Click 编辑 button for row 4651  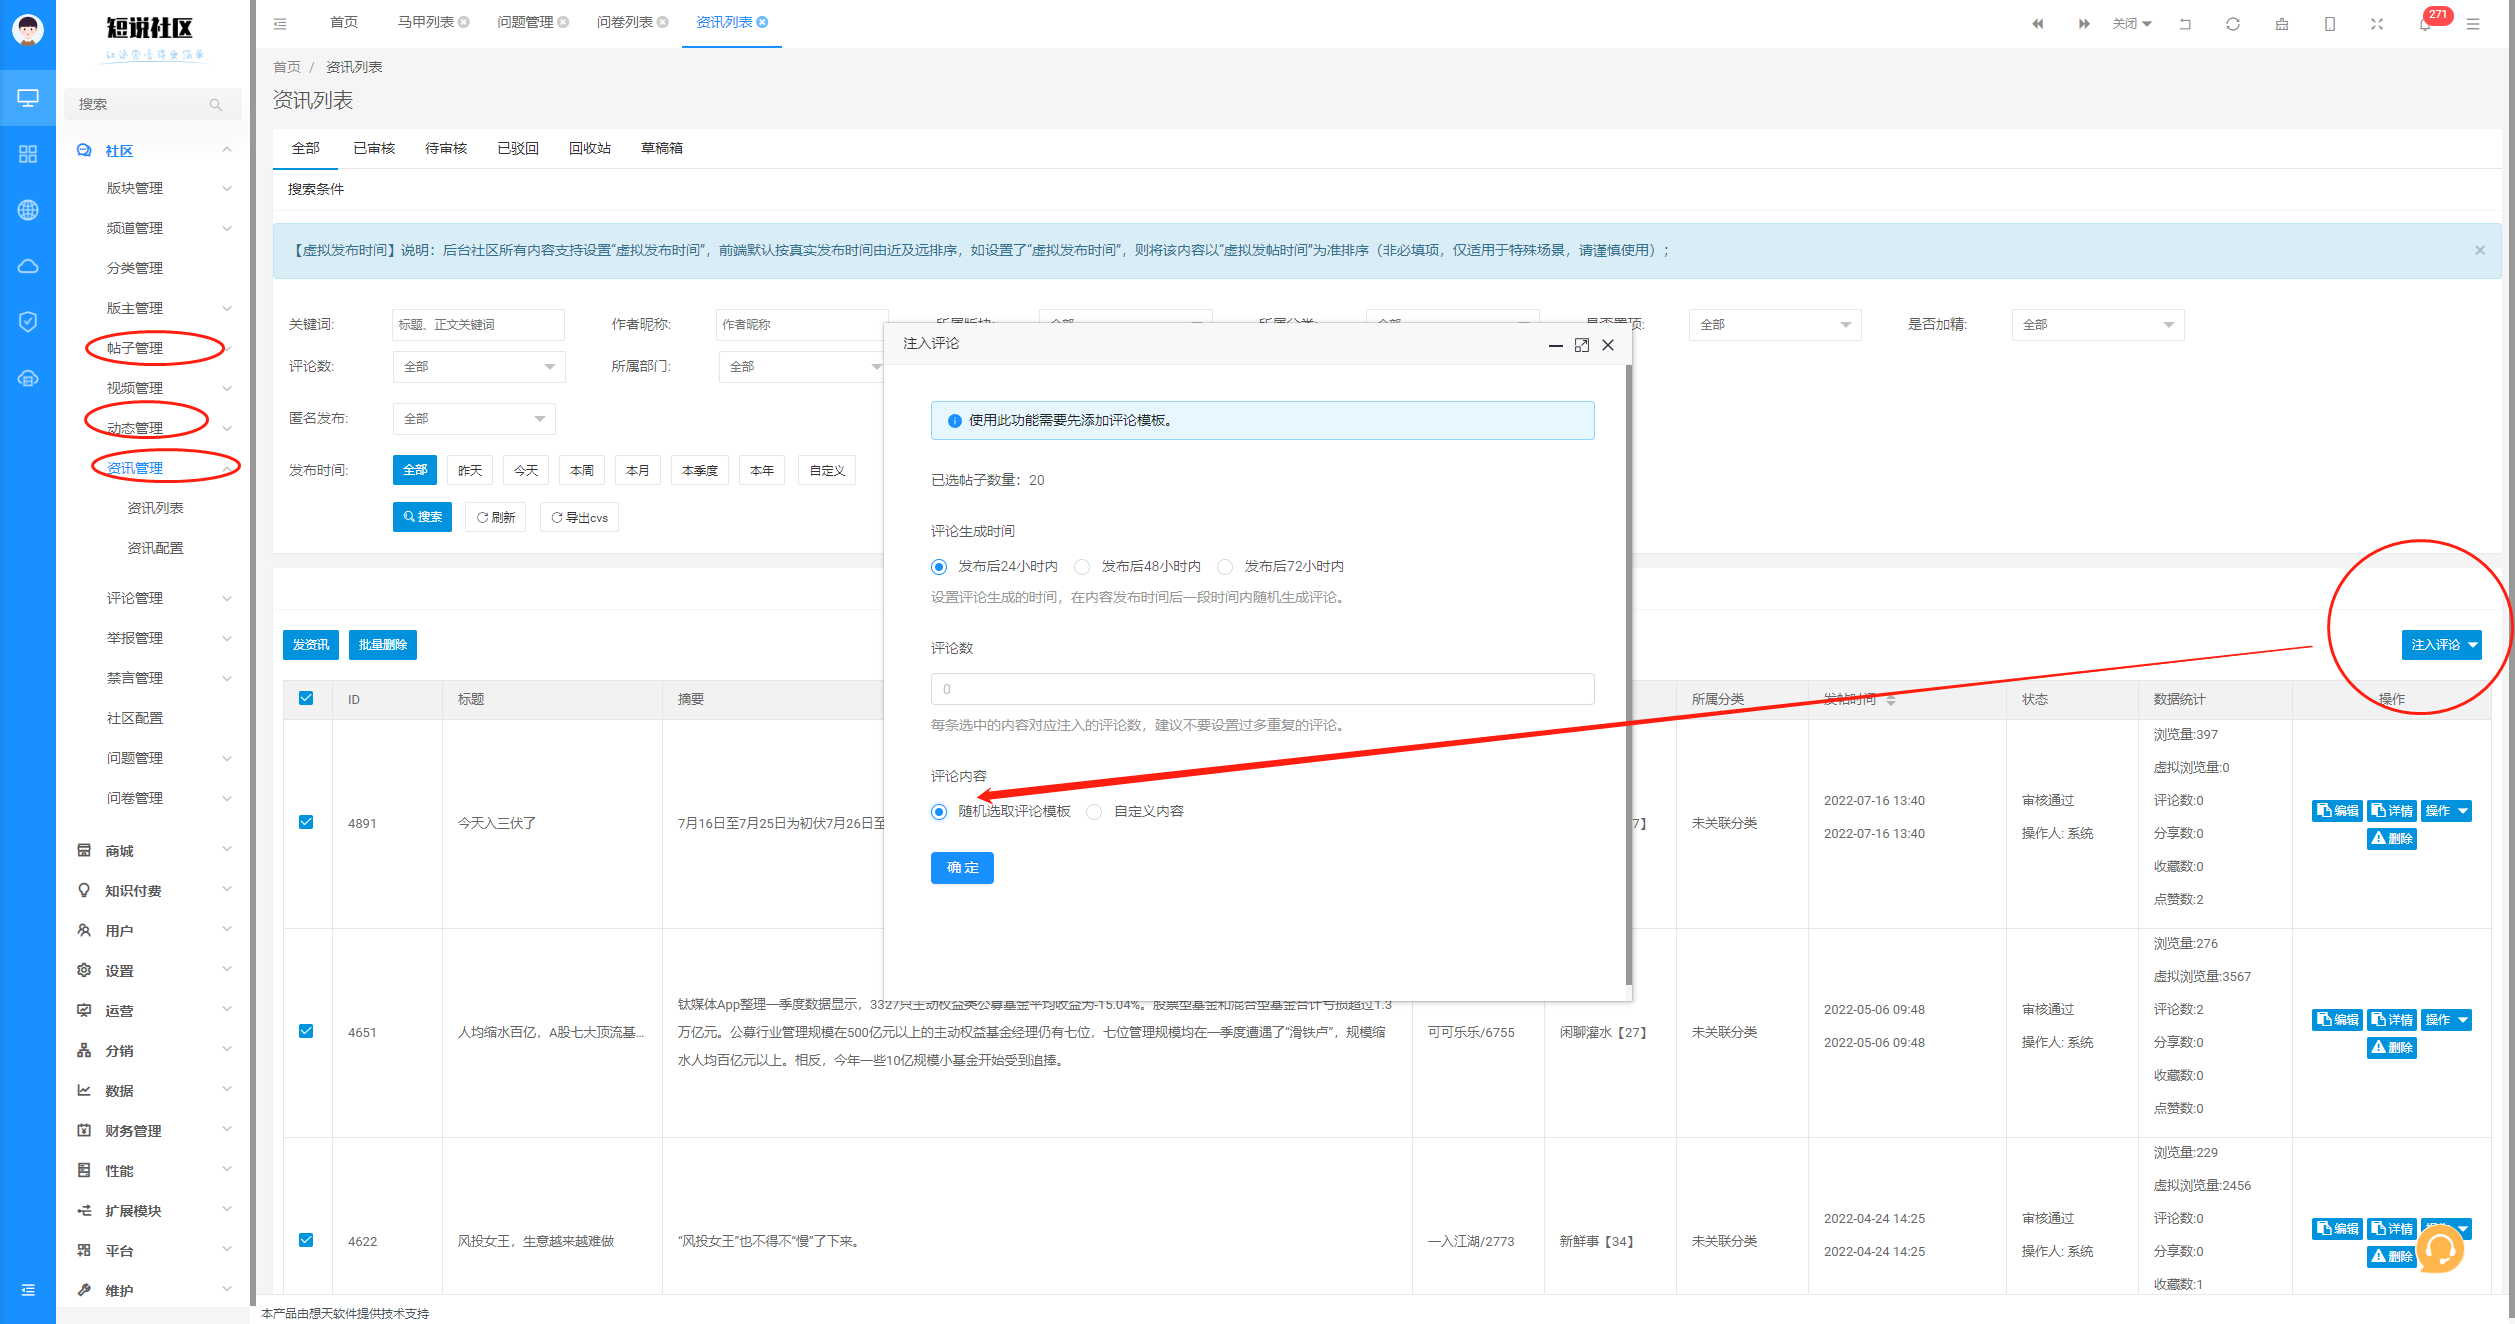2338,1020
